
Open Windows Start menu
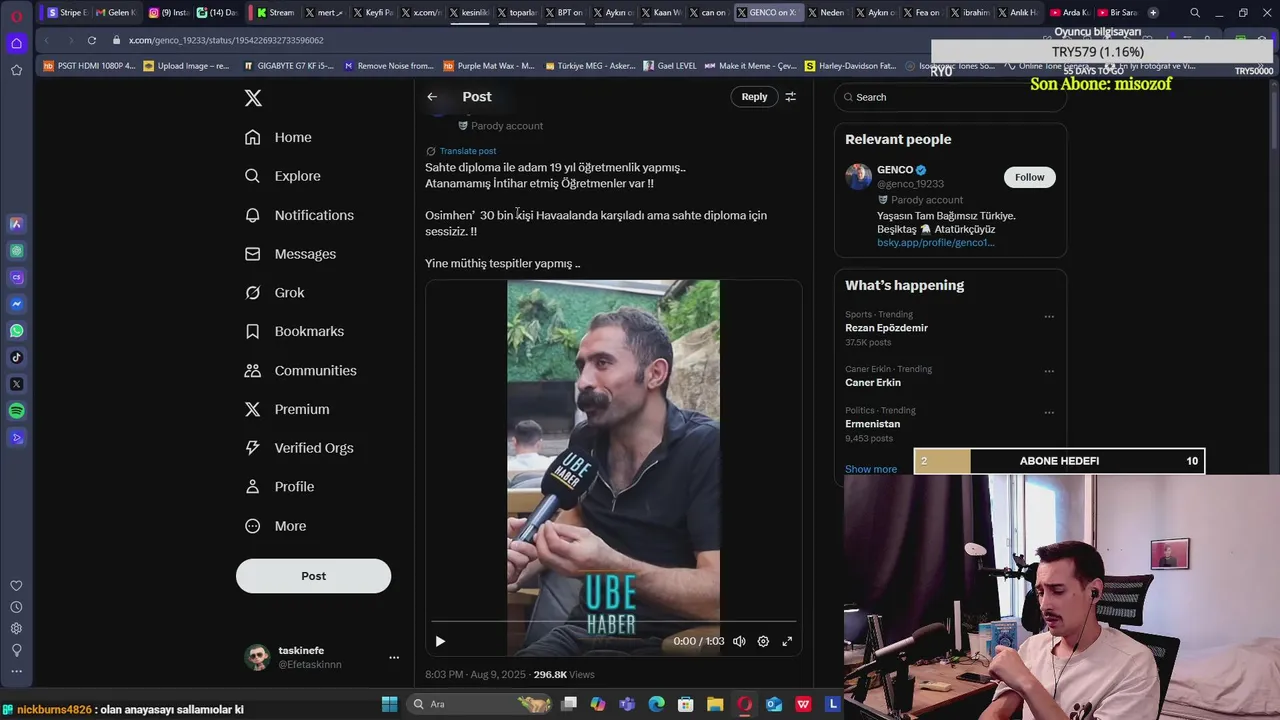[x=390, y=704]
